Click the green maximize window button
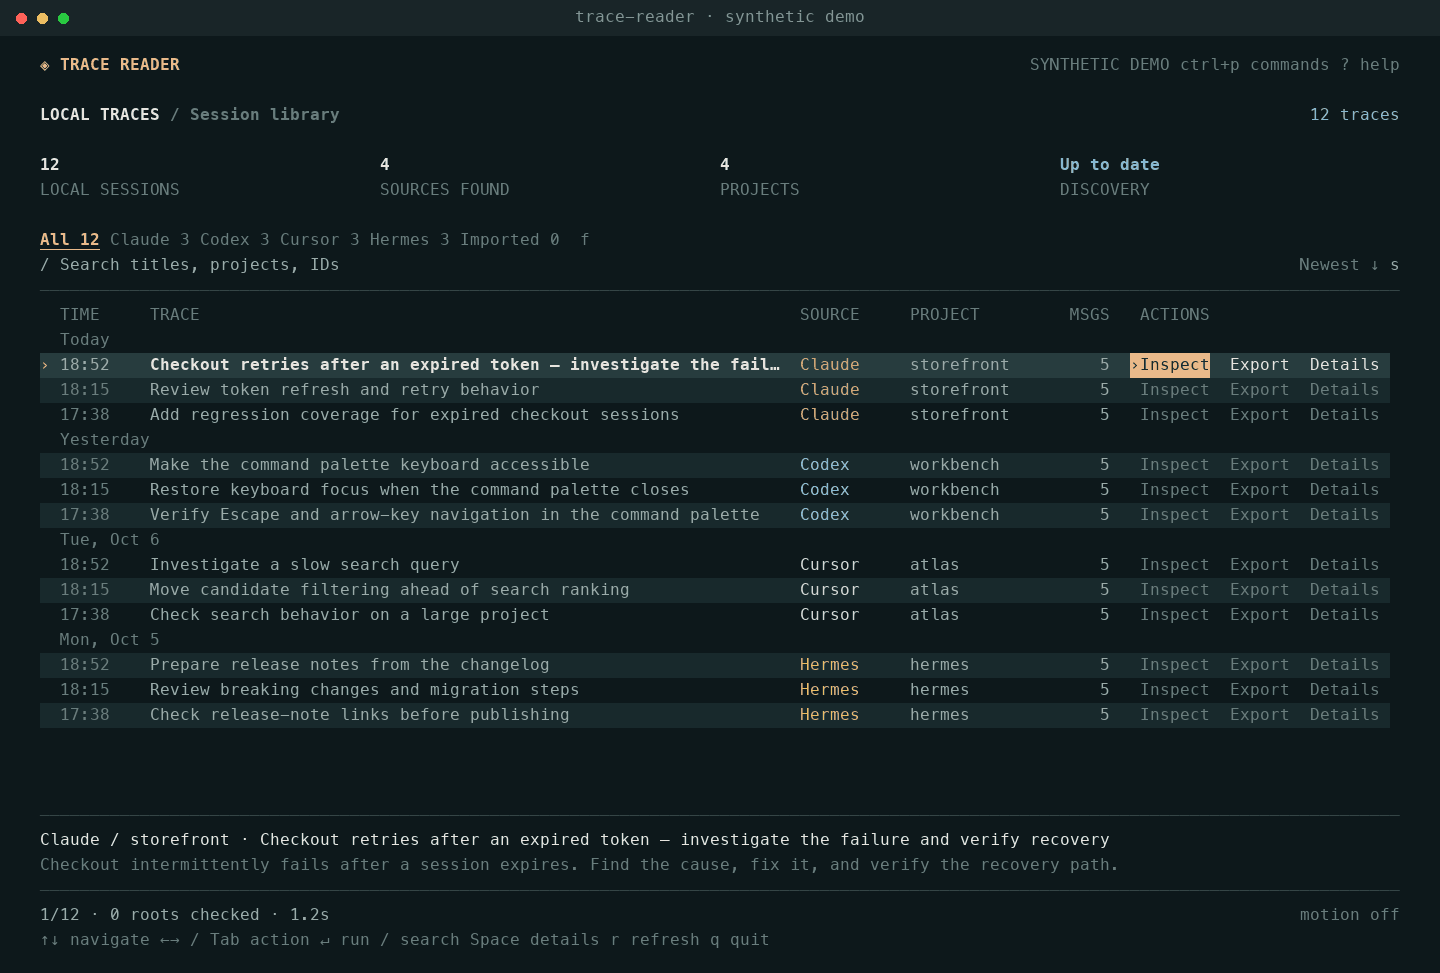The width and height of the screenshot is (1440, 973). pyautogui.click(x=63, y=18)
